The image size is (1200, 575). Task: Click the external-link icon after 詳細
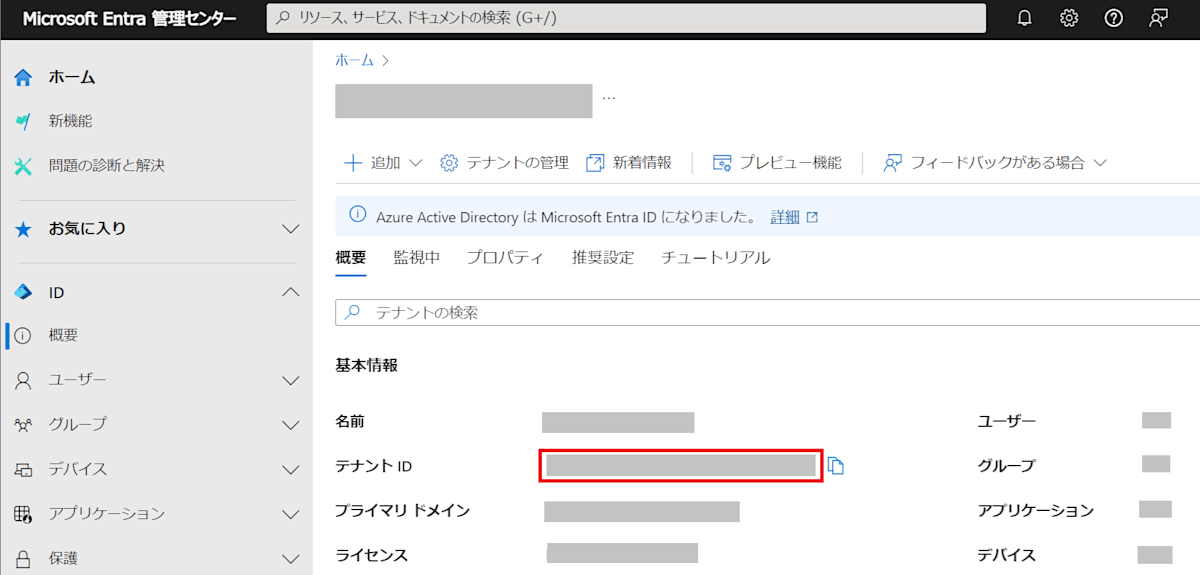click(x=812, y=217)
